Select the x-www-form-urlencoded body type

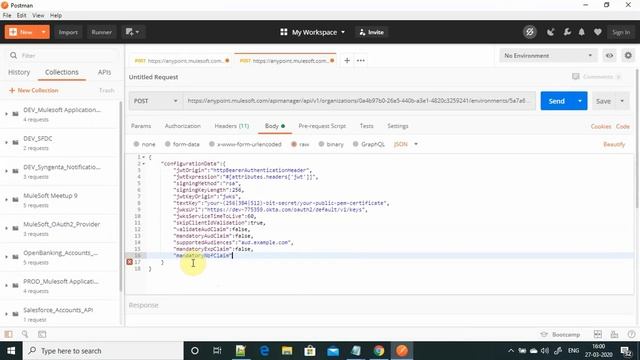click(x=211, y=144)
